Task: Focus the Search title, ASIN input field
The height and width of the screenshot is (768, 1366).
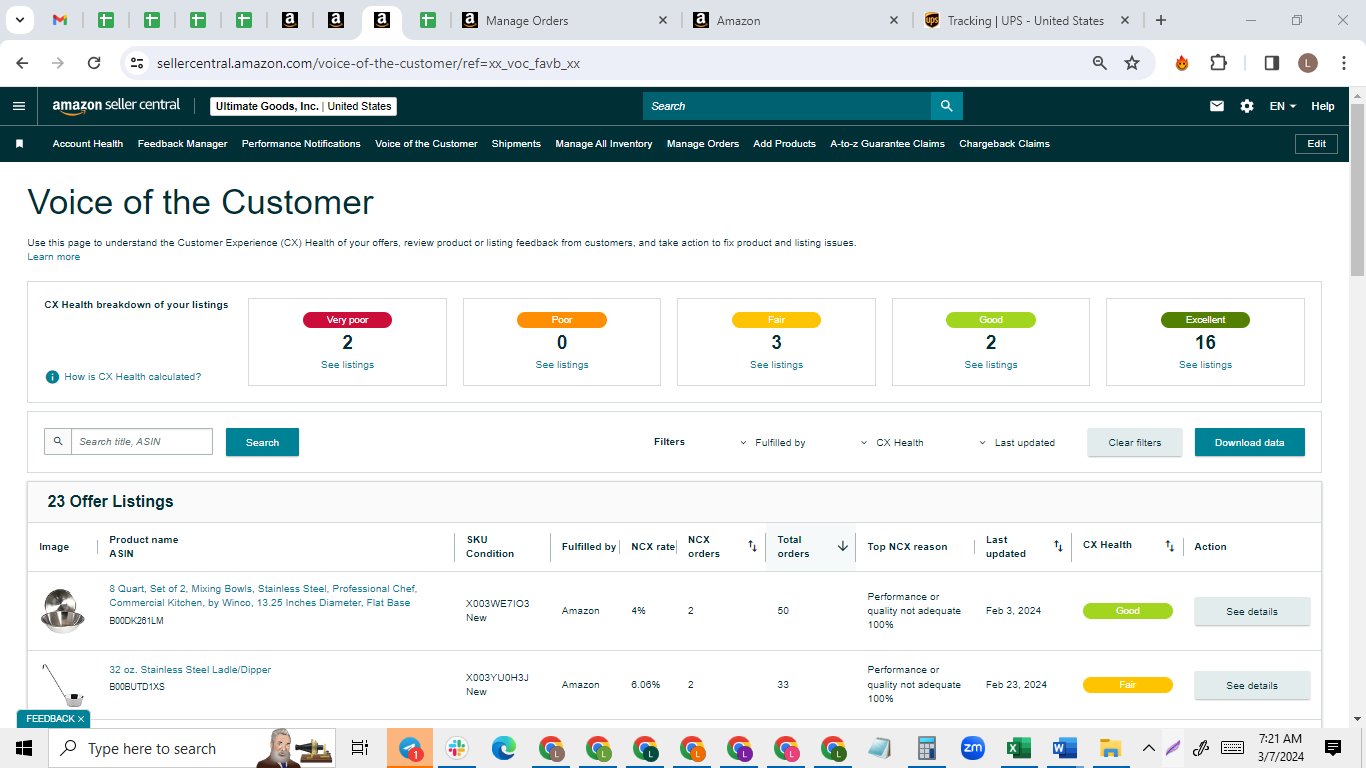Action: 142,442
